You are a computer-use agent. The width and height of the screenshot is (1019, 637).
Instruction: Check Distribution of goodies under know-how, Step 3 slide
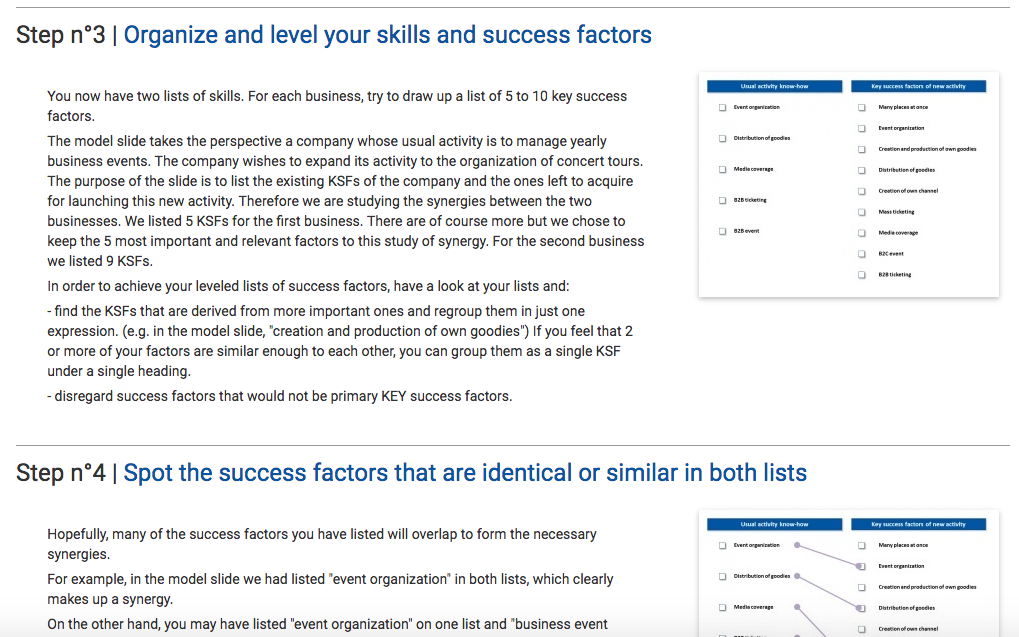723,138
